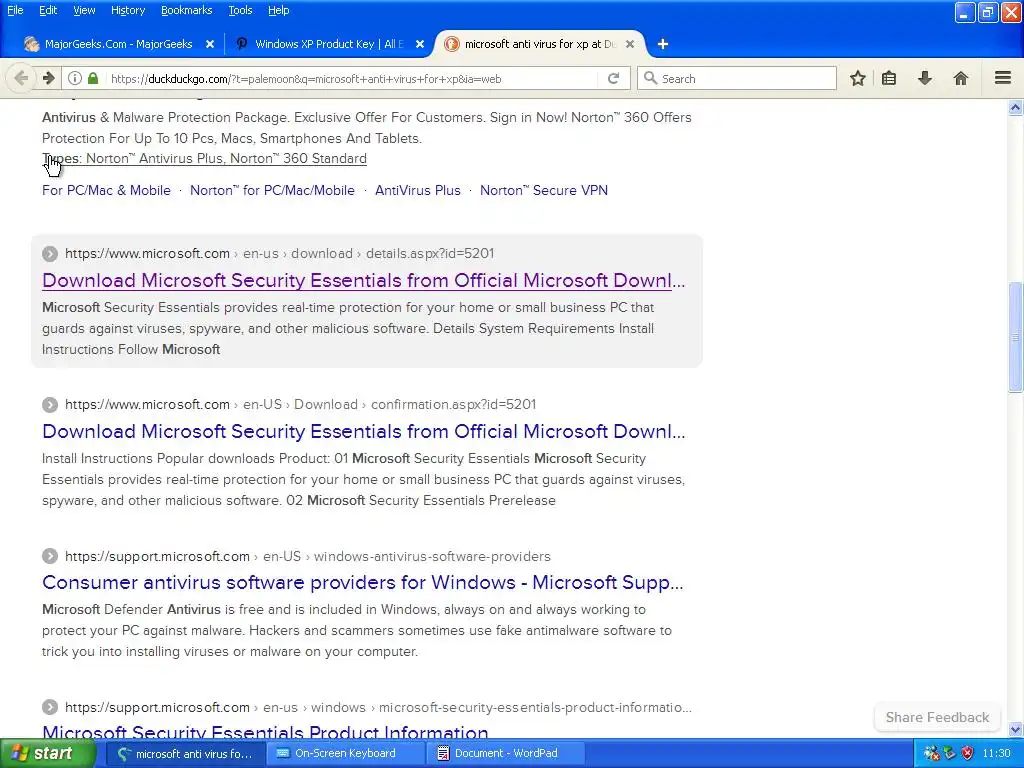Switch to Windows XP Product Key tab
Image resolution: width=1024 pixels, height=768 pixels.
[329, 44]
